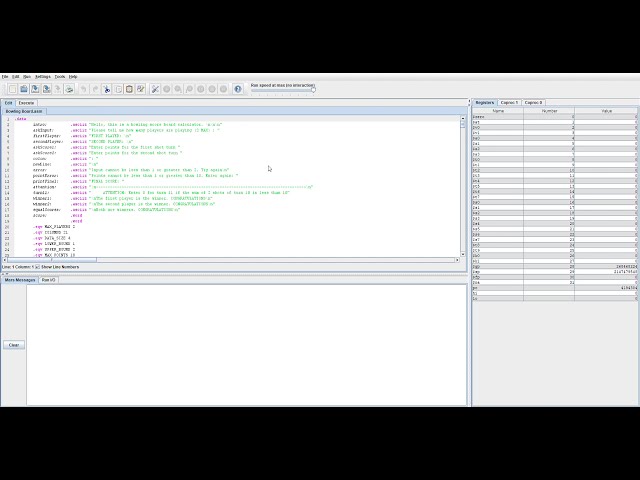Open the Tools menu
This screenshot has height=480, width=640.
click(60, 76)
